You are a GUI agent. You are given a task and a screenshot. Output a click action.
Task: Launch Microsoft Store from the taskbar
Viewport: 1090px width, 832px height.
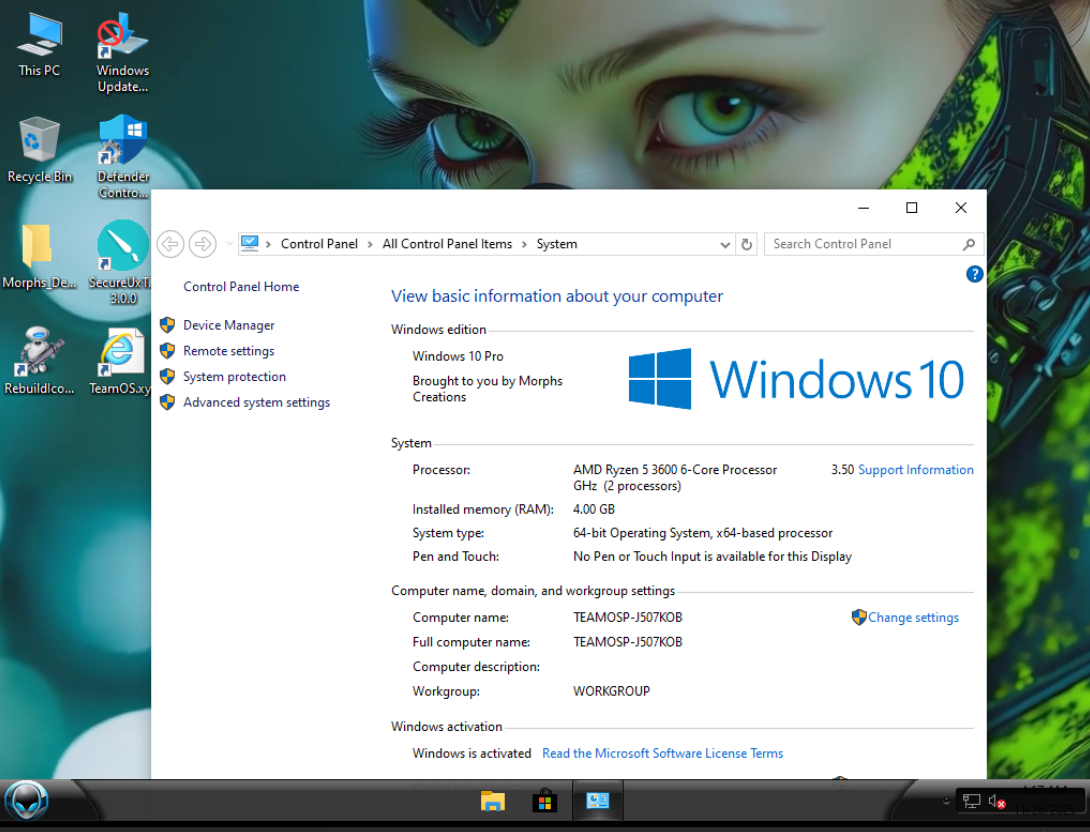tap(545, 801)
